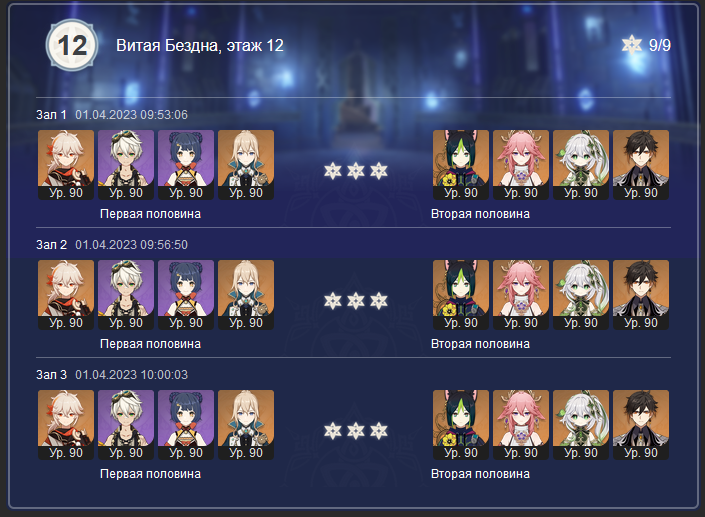Click Kazuha portrait in Chamber 3
Screen dimensions: 705x517
coord(66,424)
